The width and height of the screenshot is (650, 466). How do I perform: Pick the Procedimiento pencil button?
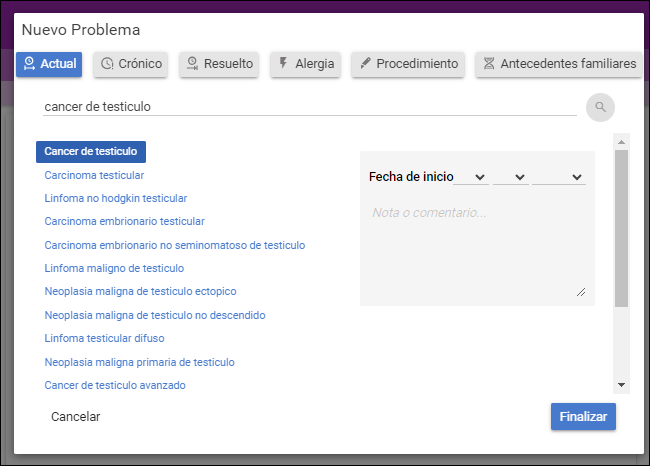tap(408, 64)
